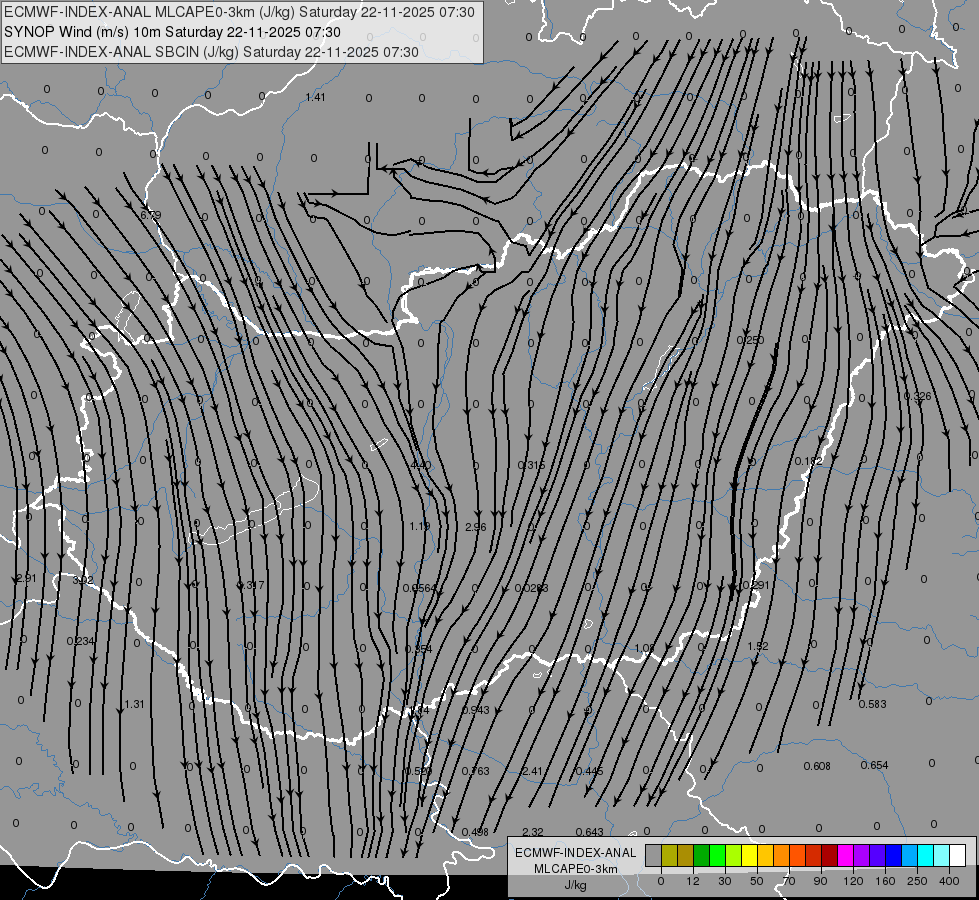Click the 2.32 value near the legend
Screen dimensions: 979x900
coord(533,832)
